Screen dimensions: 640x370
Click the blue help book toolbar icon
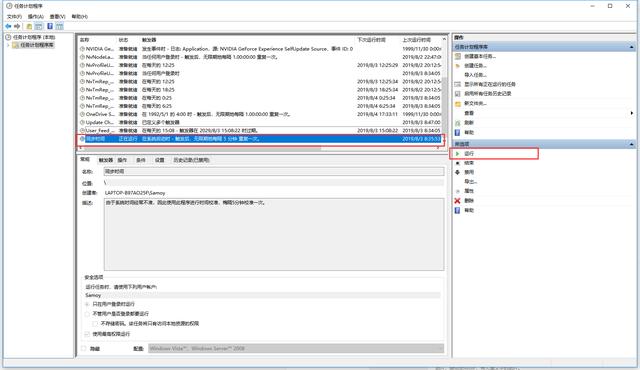click(x=50, y=26)
